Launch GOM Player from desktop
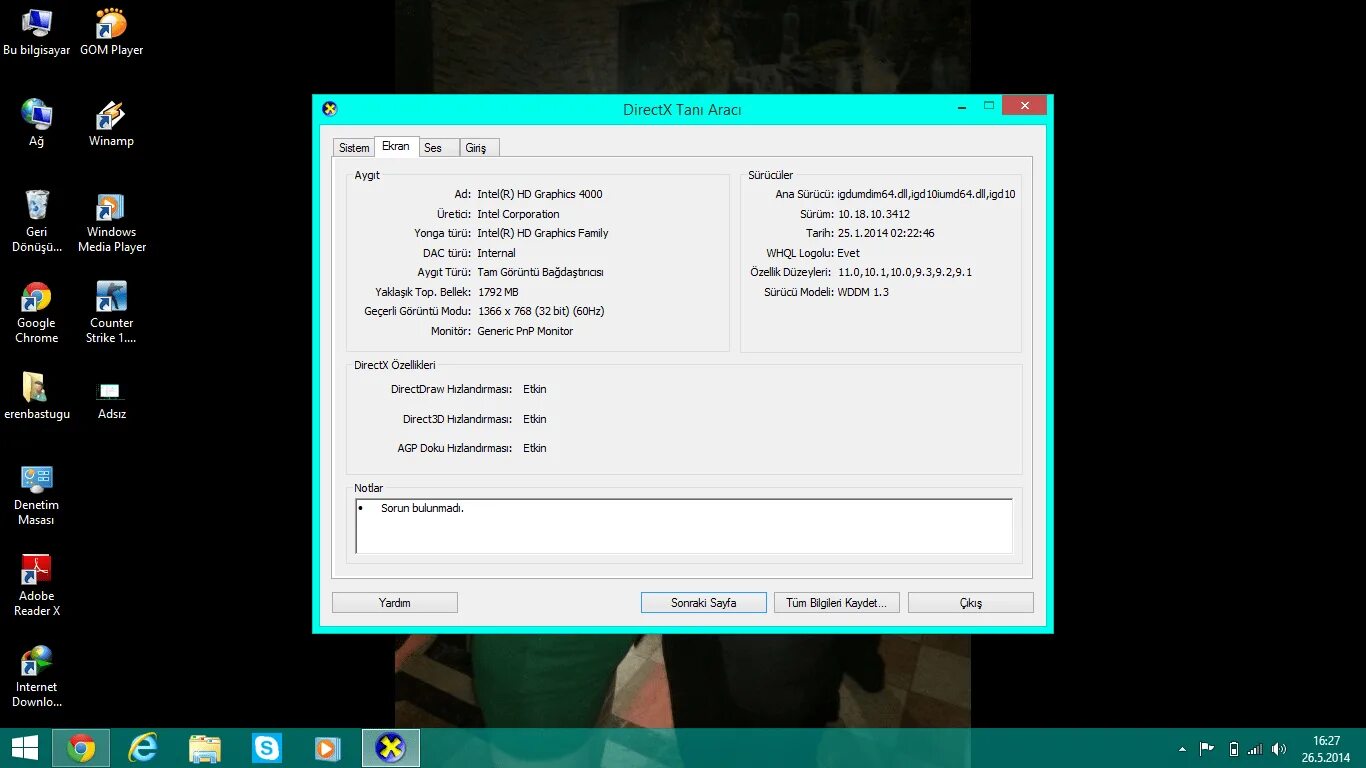 (111, 32)
